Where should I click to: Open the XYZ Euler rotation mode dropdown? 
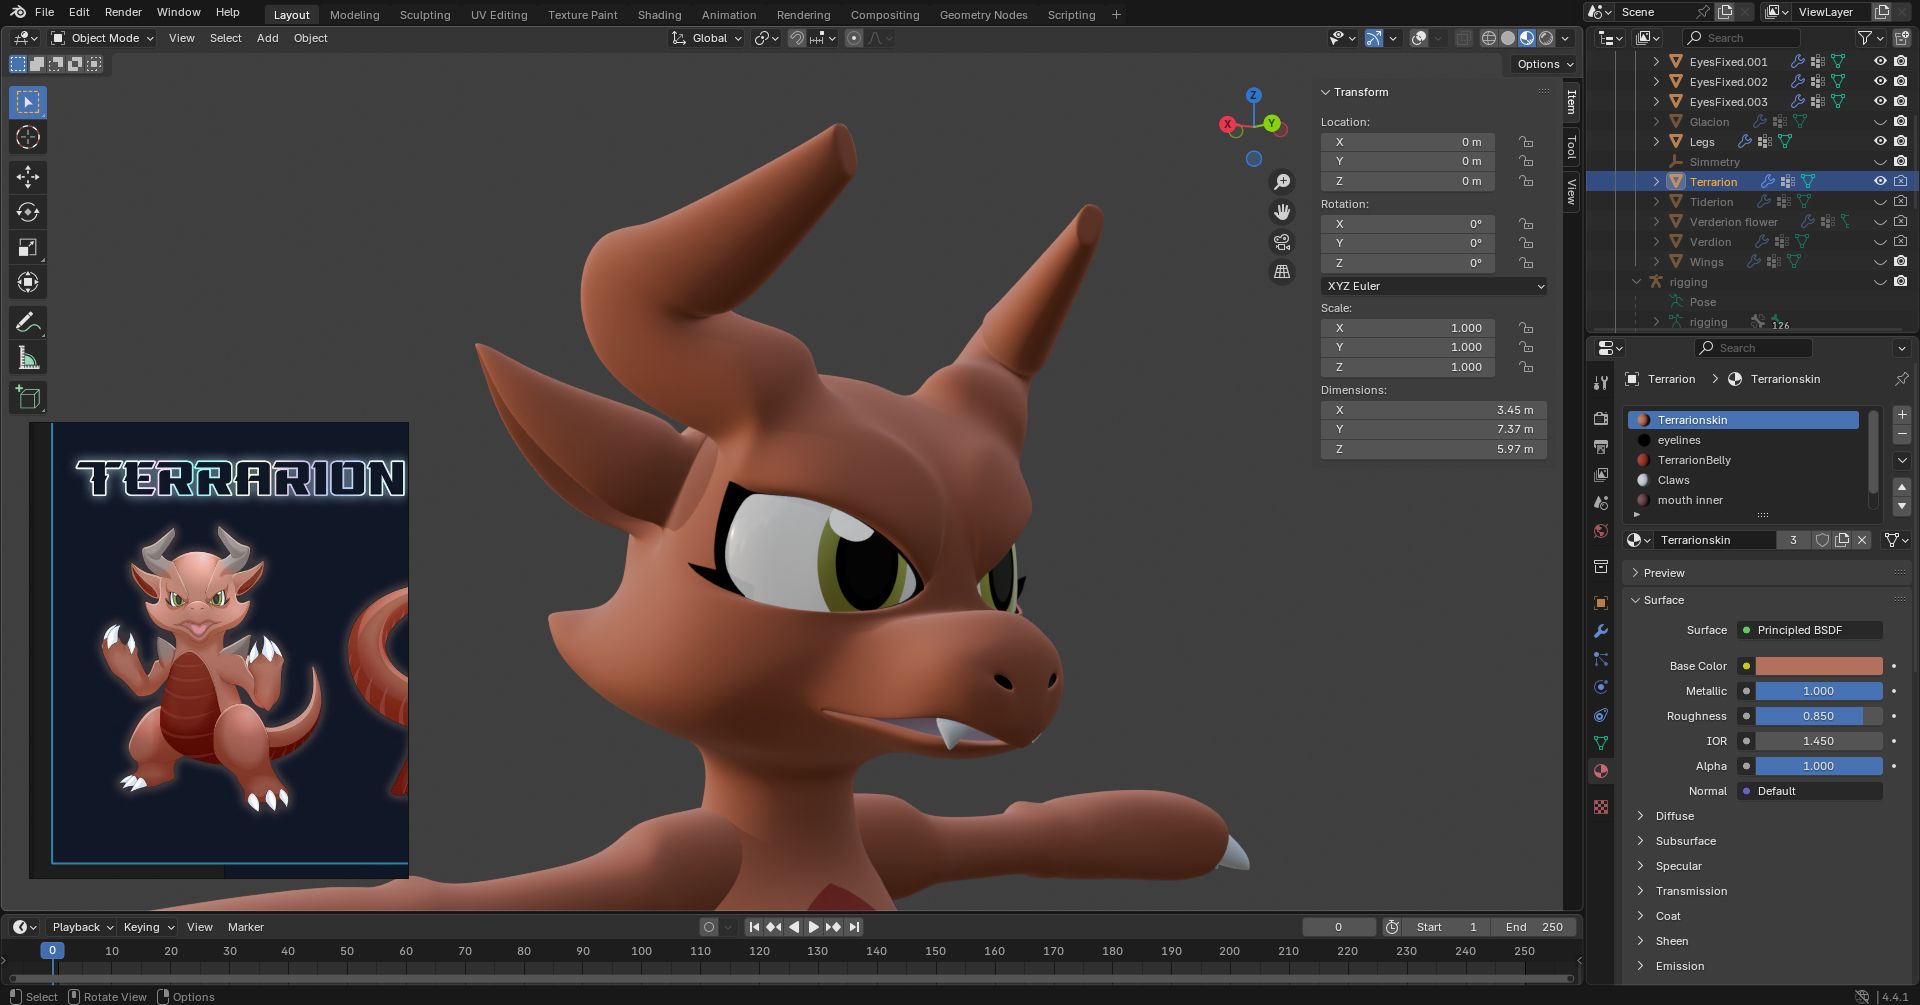click(1433, 286)
